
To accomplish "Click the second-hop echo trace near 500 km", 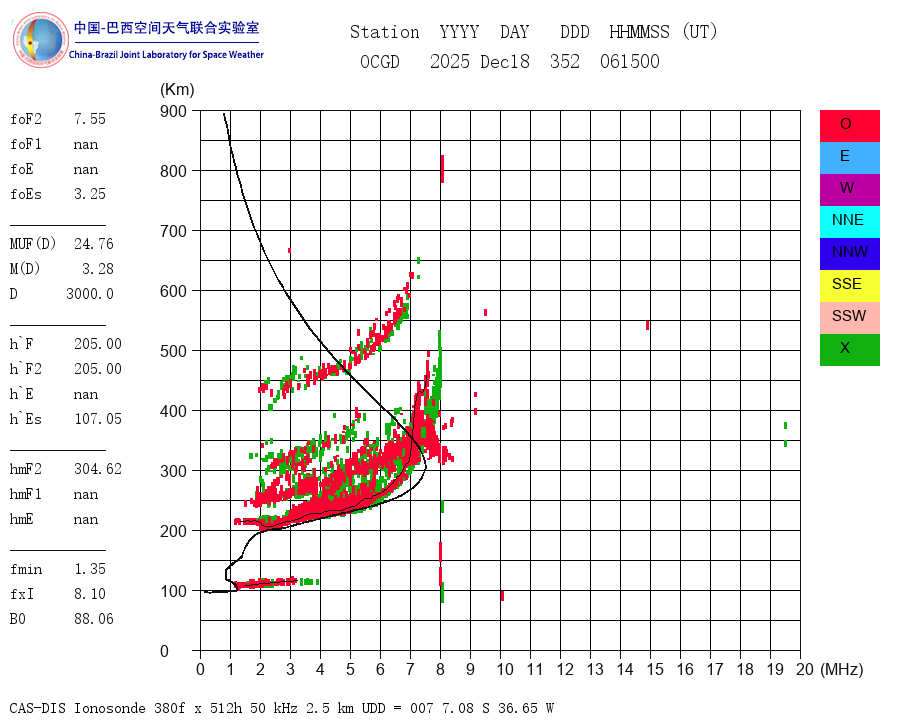I will point(339,333).
